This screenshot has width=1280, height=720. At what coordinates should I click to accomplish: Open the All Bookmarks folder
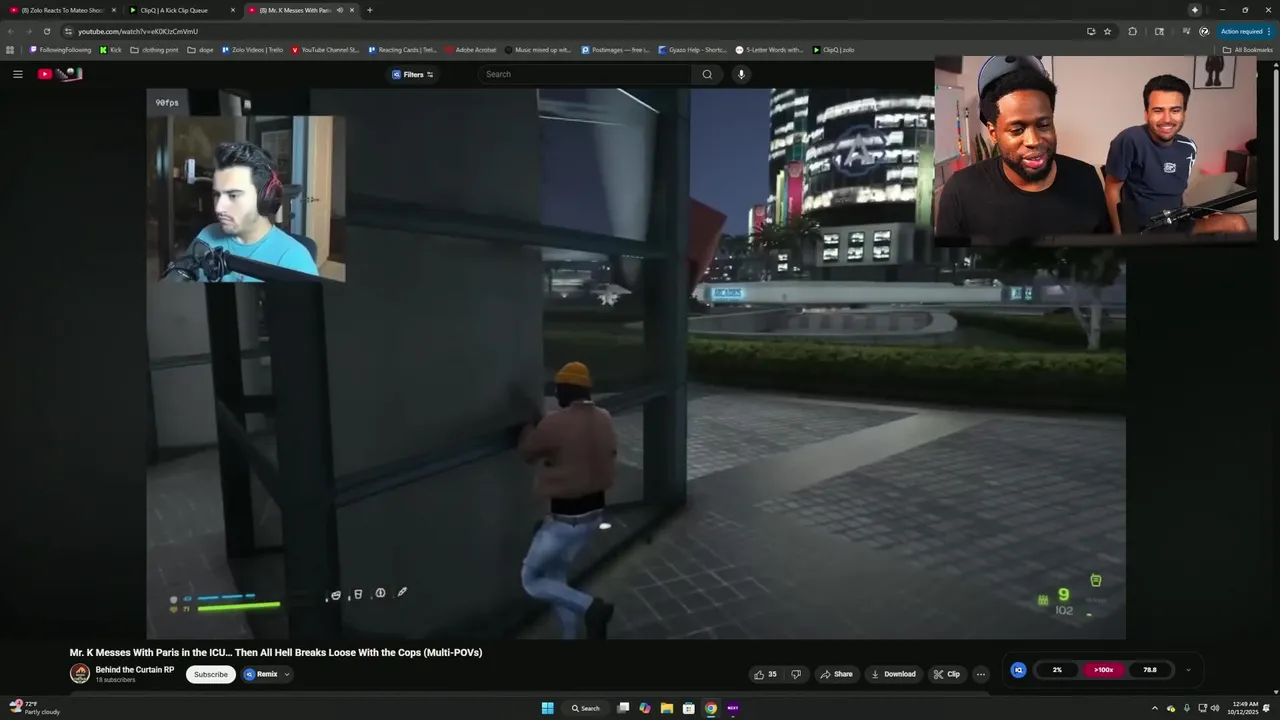click(1247, 49)
